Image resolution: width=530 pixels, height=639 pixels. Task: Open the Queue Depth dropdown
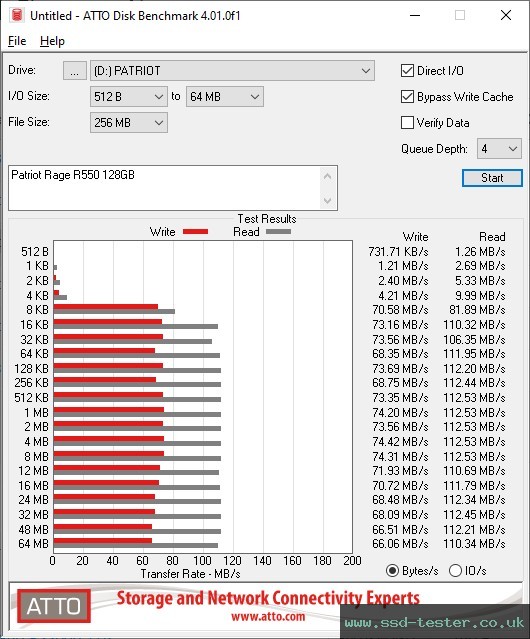[499, 149]
